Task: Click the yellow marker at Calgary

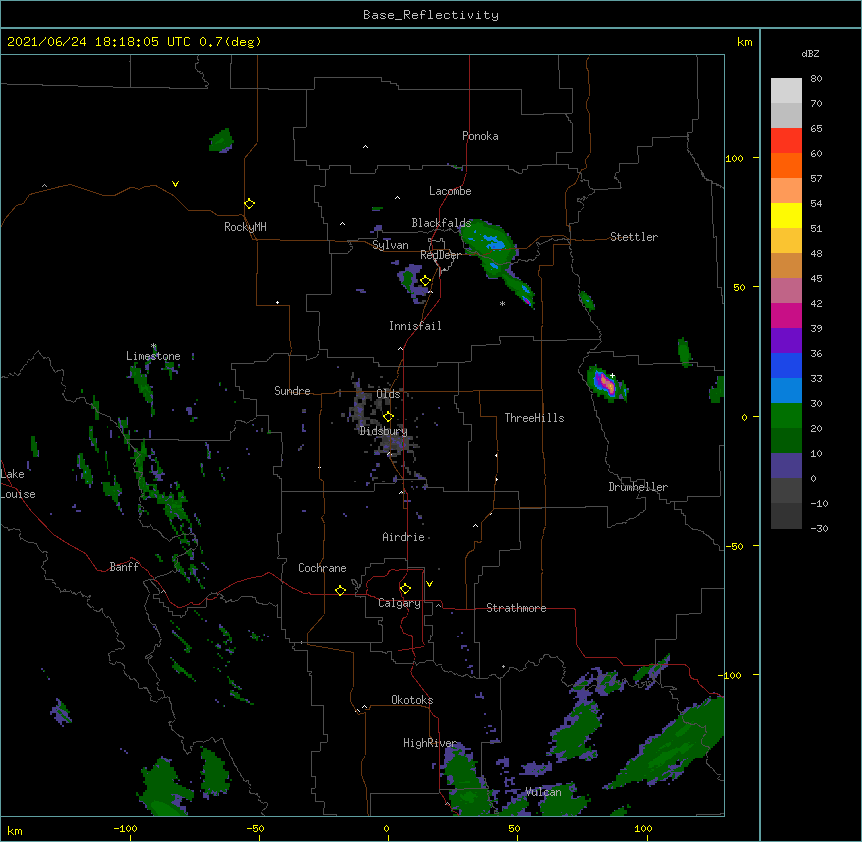Action: (405, 589)
